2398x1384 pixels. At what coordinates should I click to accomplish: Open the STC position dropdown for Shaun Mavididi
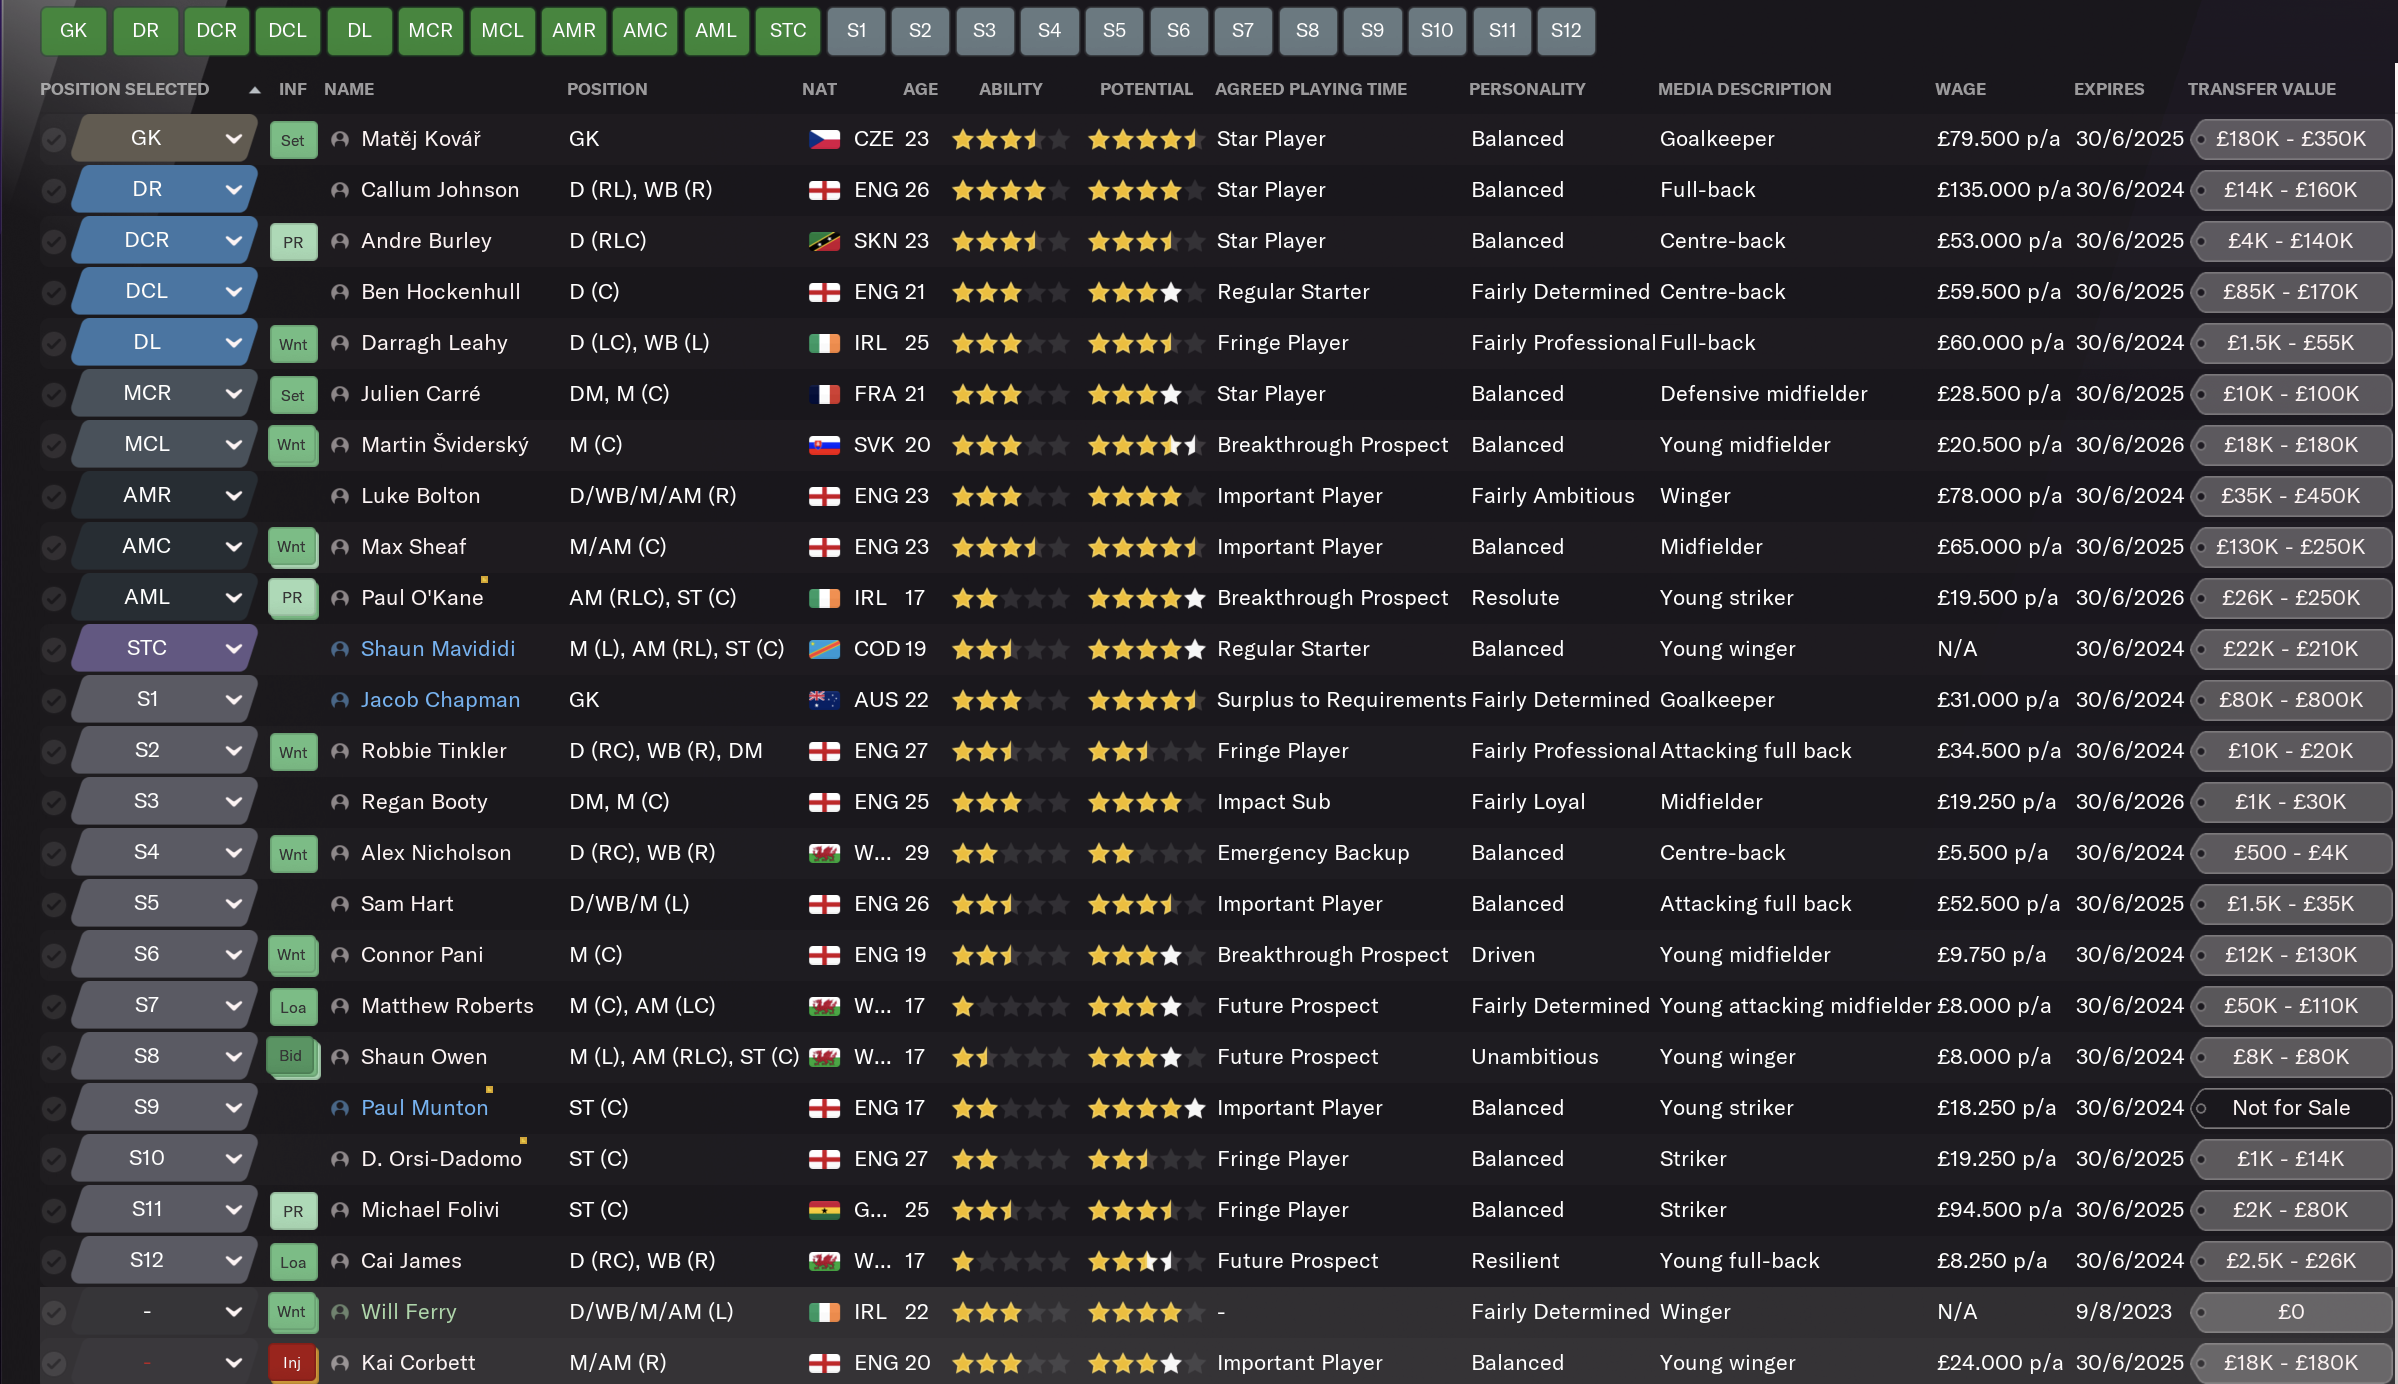[165, 648]
